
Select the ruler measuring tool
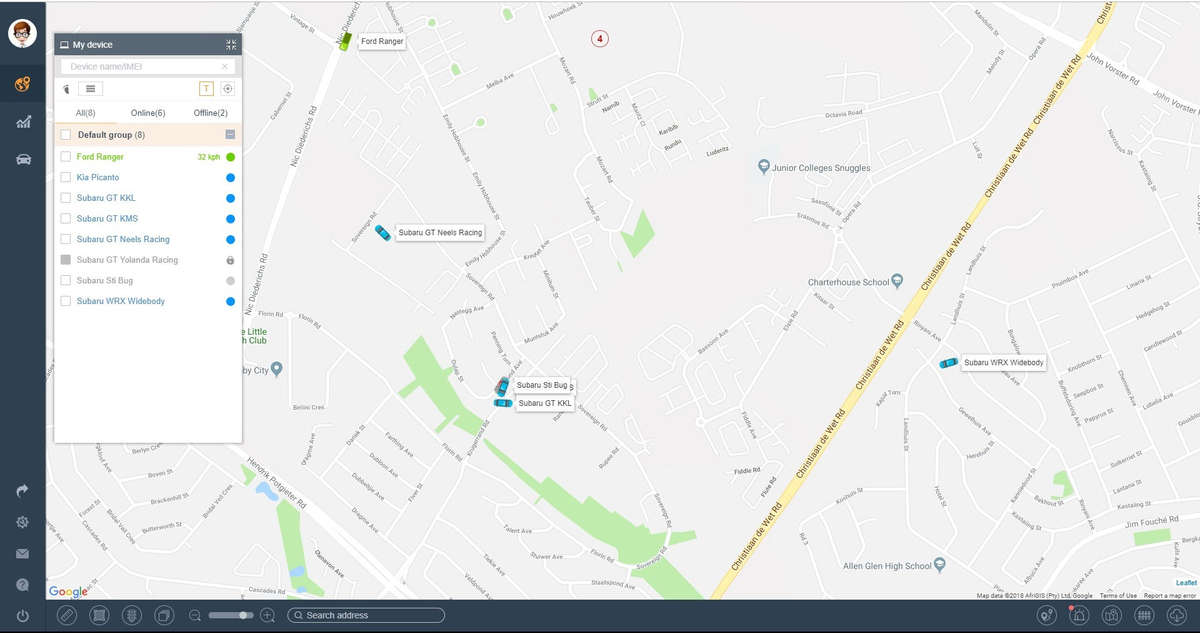pyautogui.click(x=67, y=615)
